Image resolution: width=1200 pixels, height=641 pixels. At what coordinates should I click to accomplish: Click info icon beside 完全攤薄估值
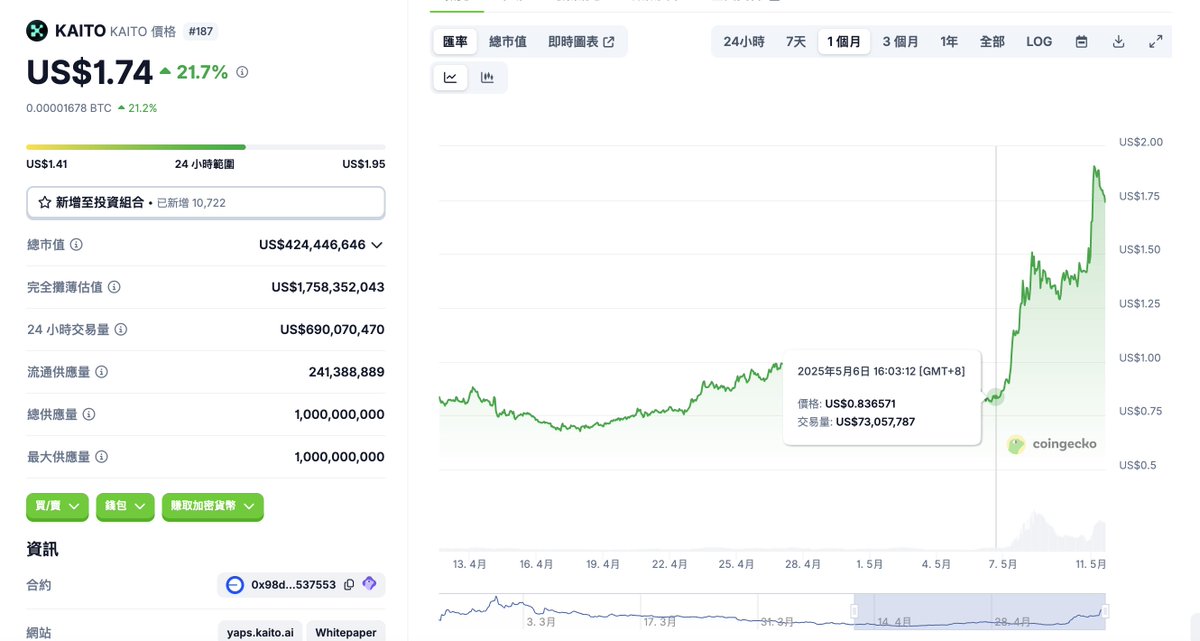coord(114,287)
